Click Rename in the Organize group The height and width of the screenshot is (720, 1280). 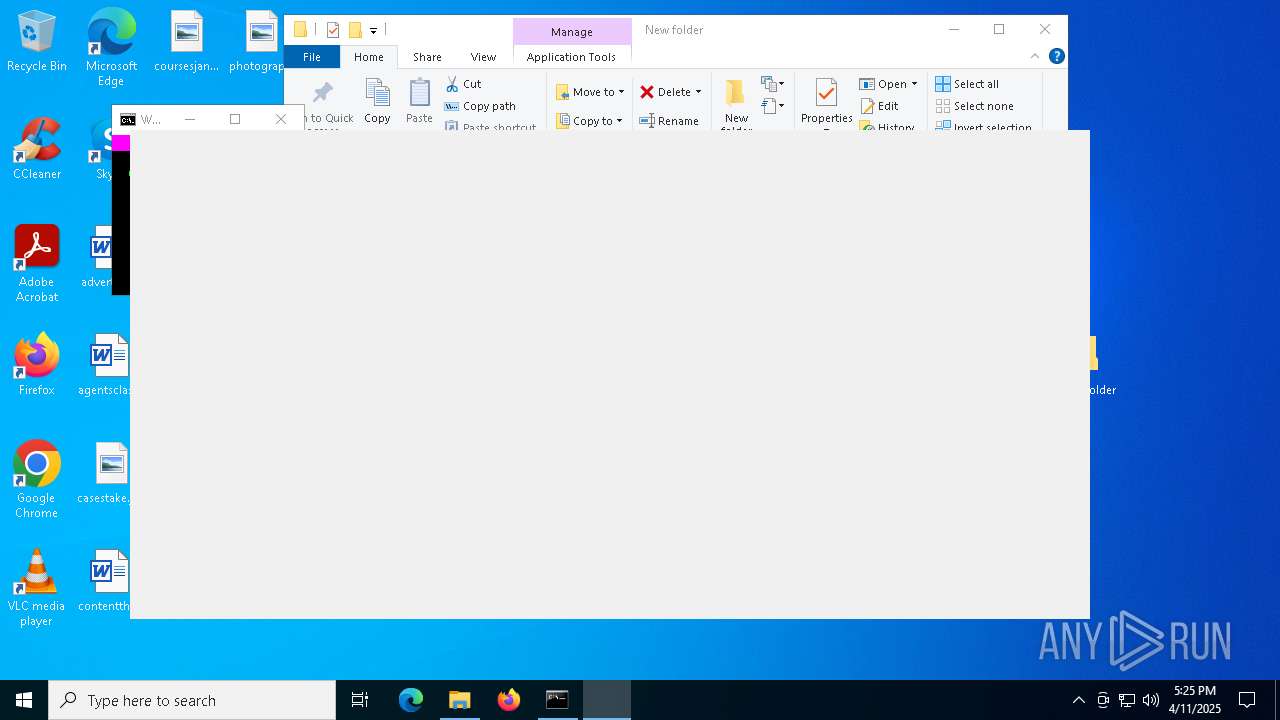[669, 121]
